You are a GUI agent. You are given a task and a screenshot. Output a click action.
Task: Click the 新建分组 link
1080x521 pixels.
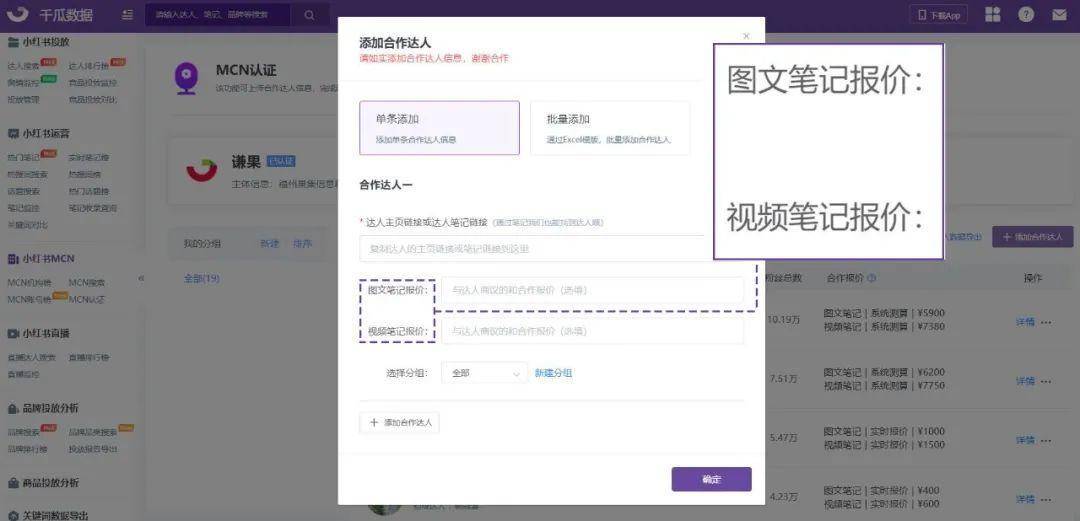point(553,373)
